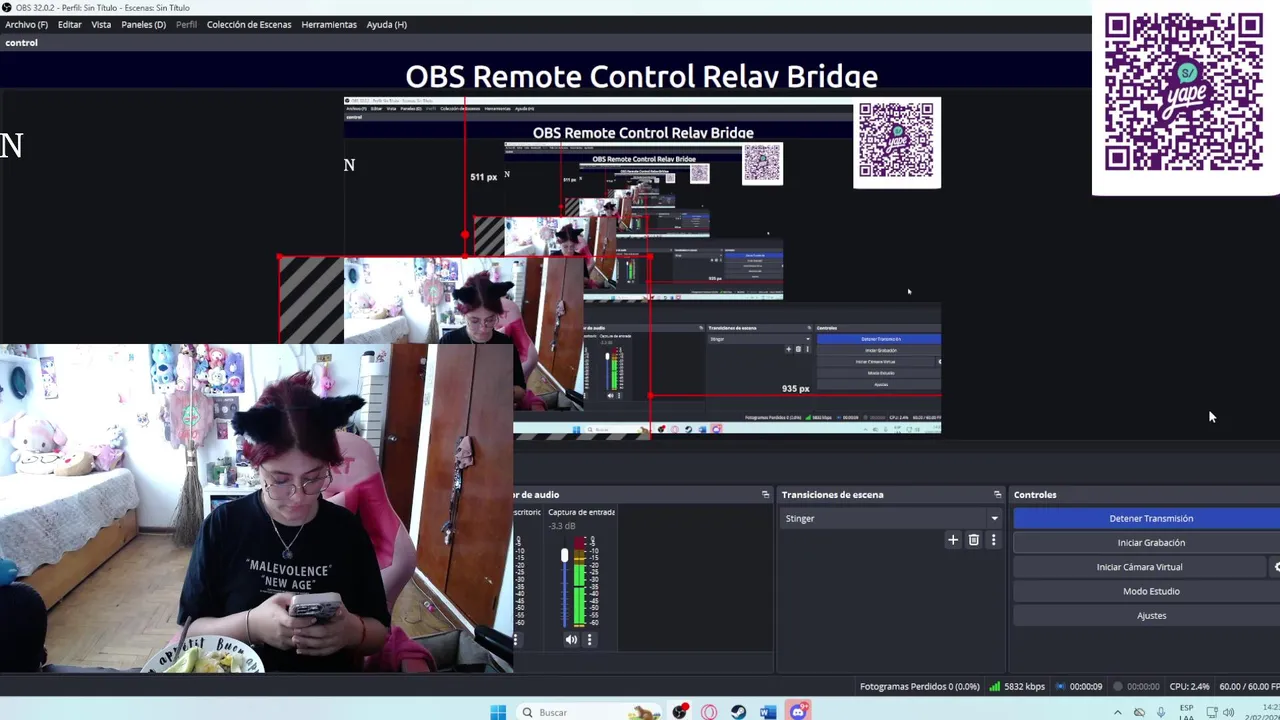Click the '00:00:00' recording timer
Image resolution: width=1280 pixels, height=720 pixels.
click(1143, 687)
